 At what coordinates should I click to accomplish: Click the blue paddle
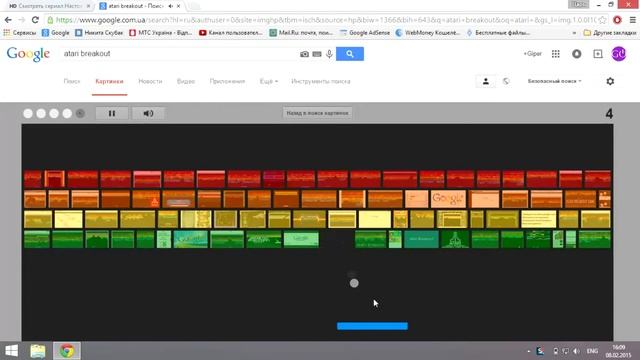click(x=372, y=326)
